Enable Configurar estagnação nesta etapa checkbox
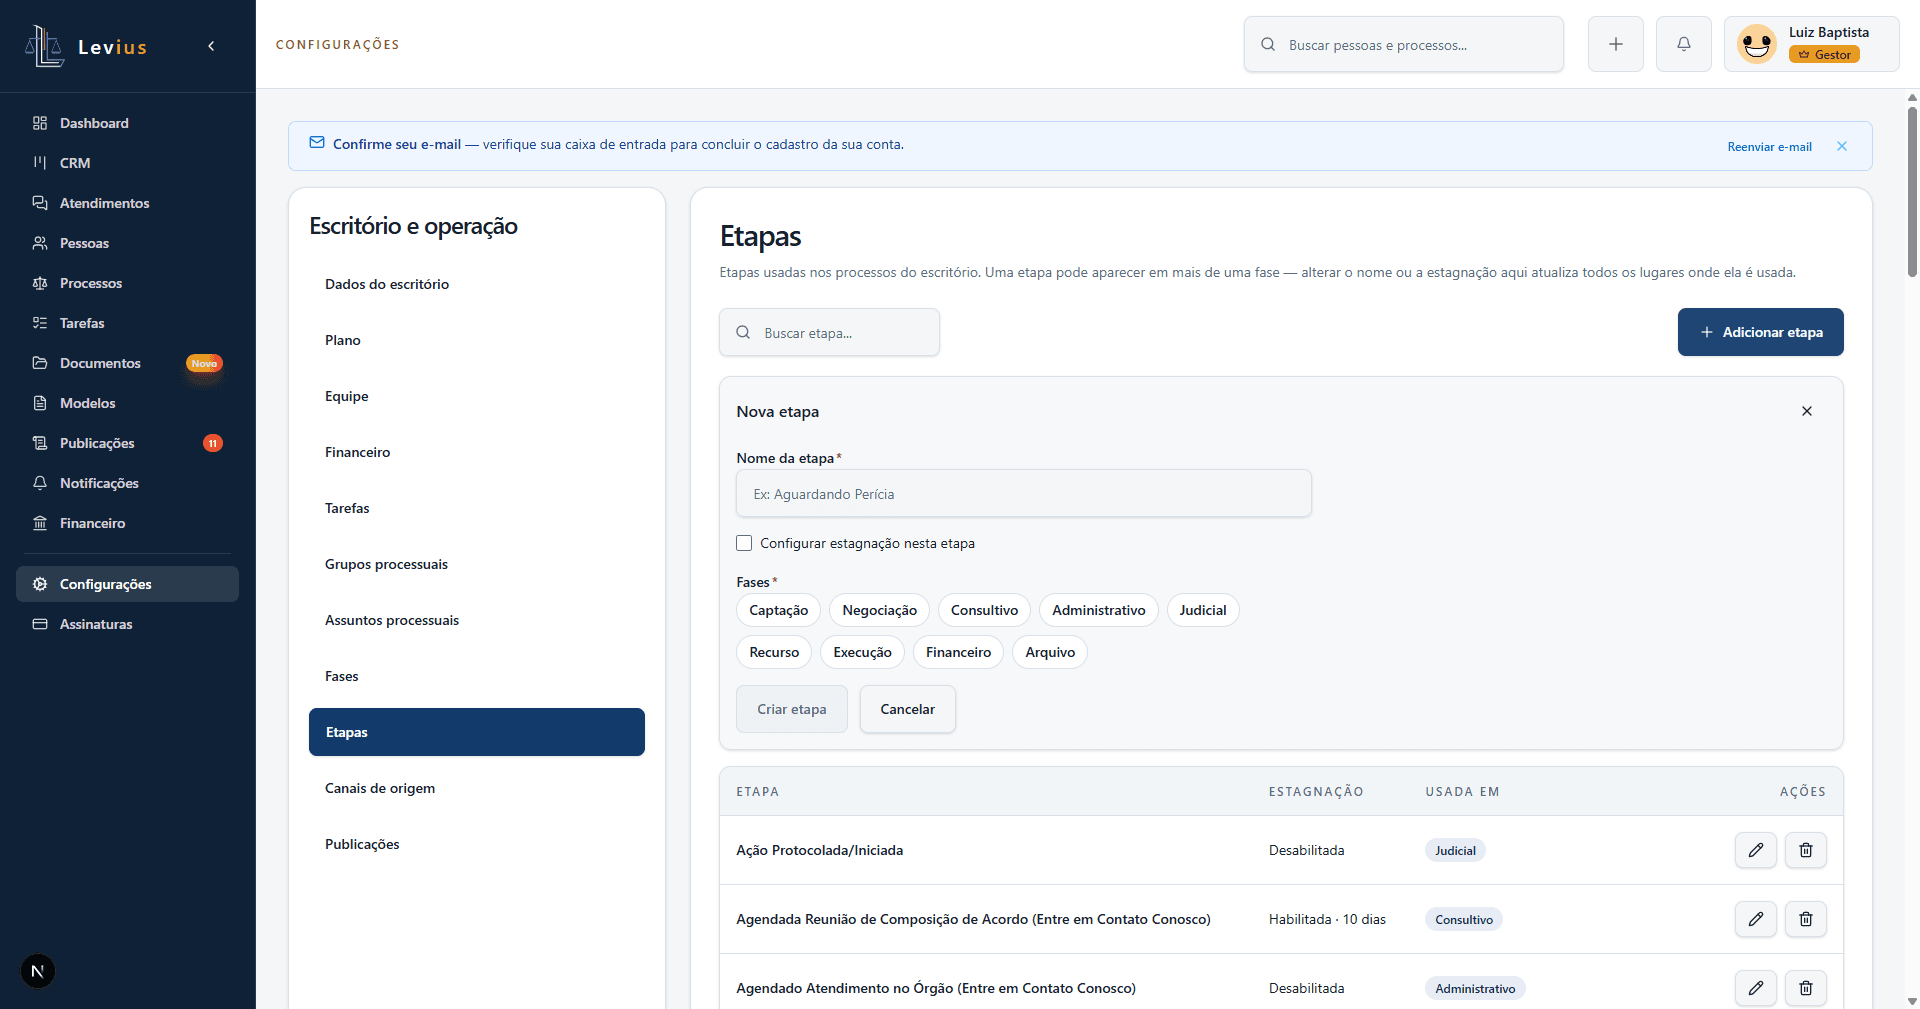This screenshot has height=1009, width=1920. [x=744, y=543]
